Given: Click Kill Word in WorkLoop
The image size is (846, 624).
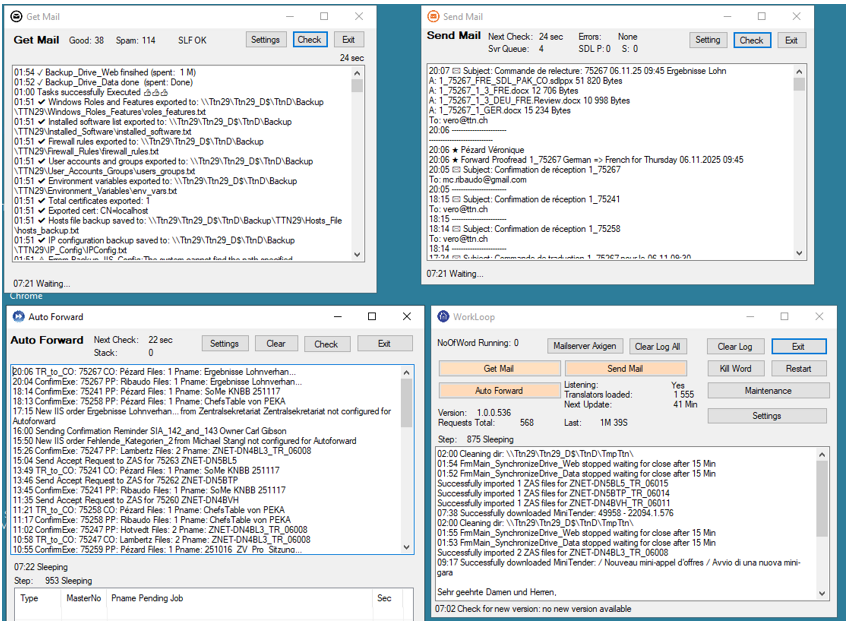Looking at the screenshot, I should (x=735, y=369).
